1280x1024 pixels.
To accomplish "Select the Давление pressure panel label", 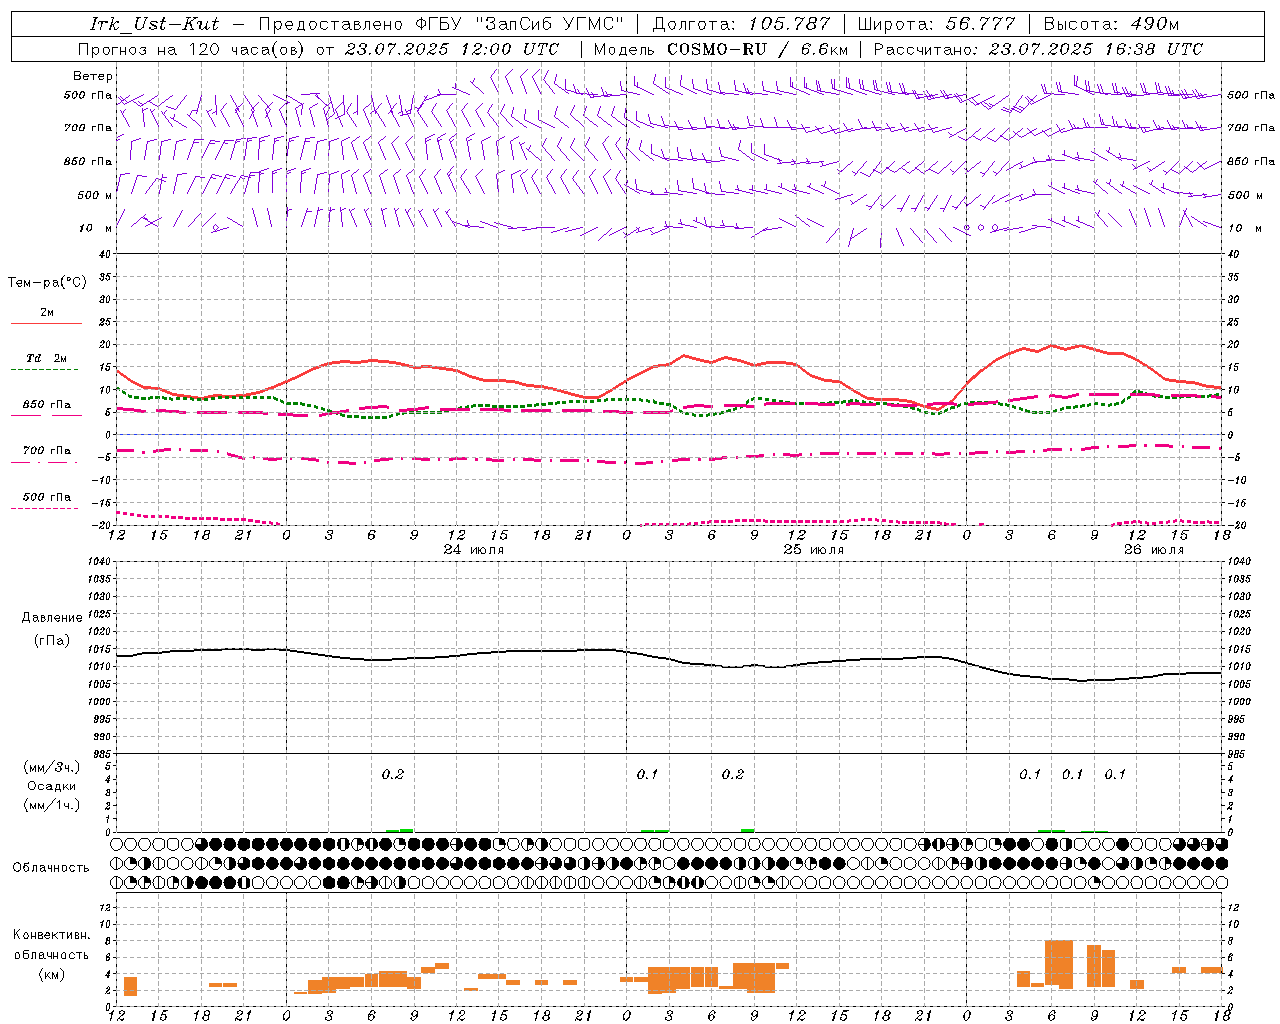I will [52, 618].
